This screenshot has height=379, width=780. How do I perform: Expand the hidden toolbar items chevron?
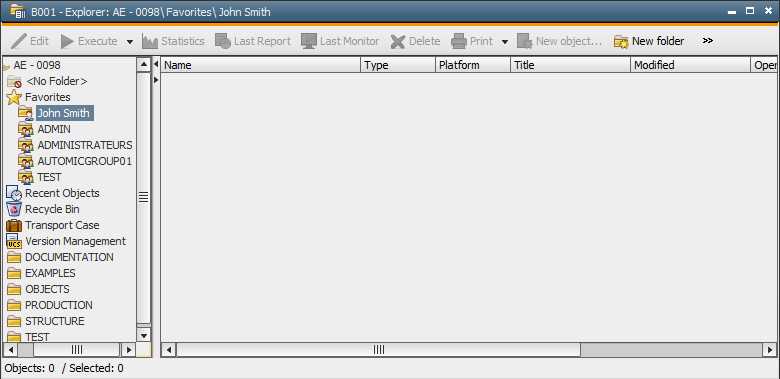pyautogui.click(x=707, y=41)
